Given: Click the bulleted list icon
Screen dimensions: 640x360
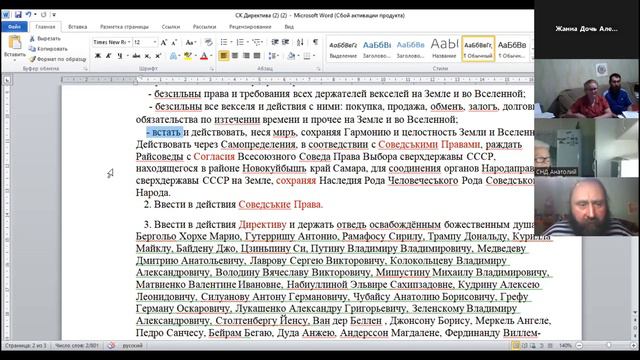Looking at the screenshot, I should [x=224, y=42].
